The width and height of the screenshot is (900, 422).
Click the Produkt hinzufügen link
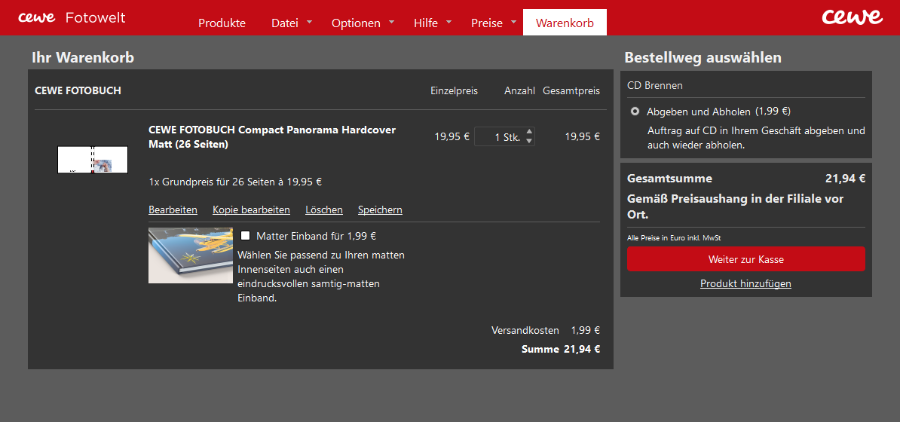[x=745, y=284]
